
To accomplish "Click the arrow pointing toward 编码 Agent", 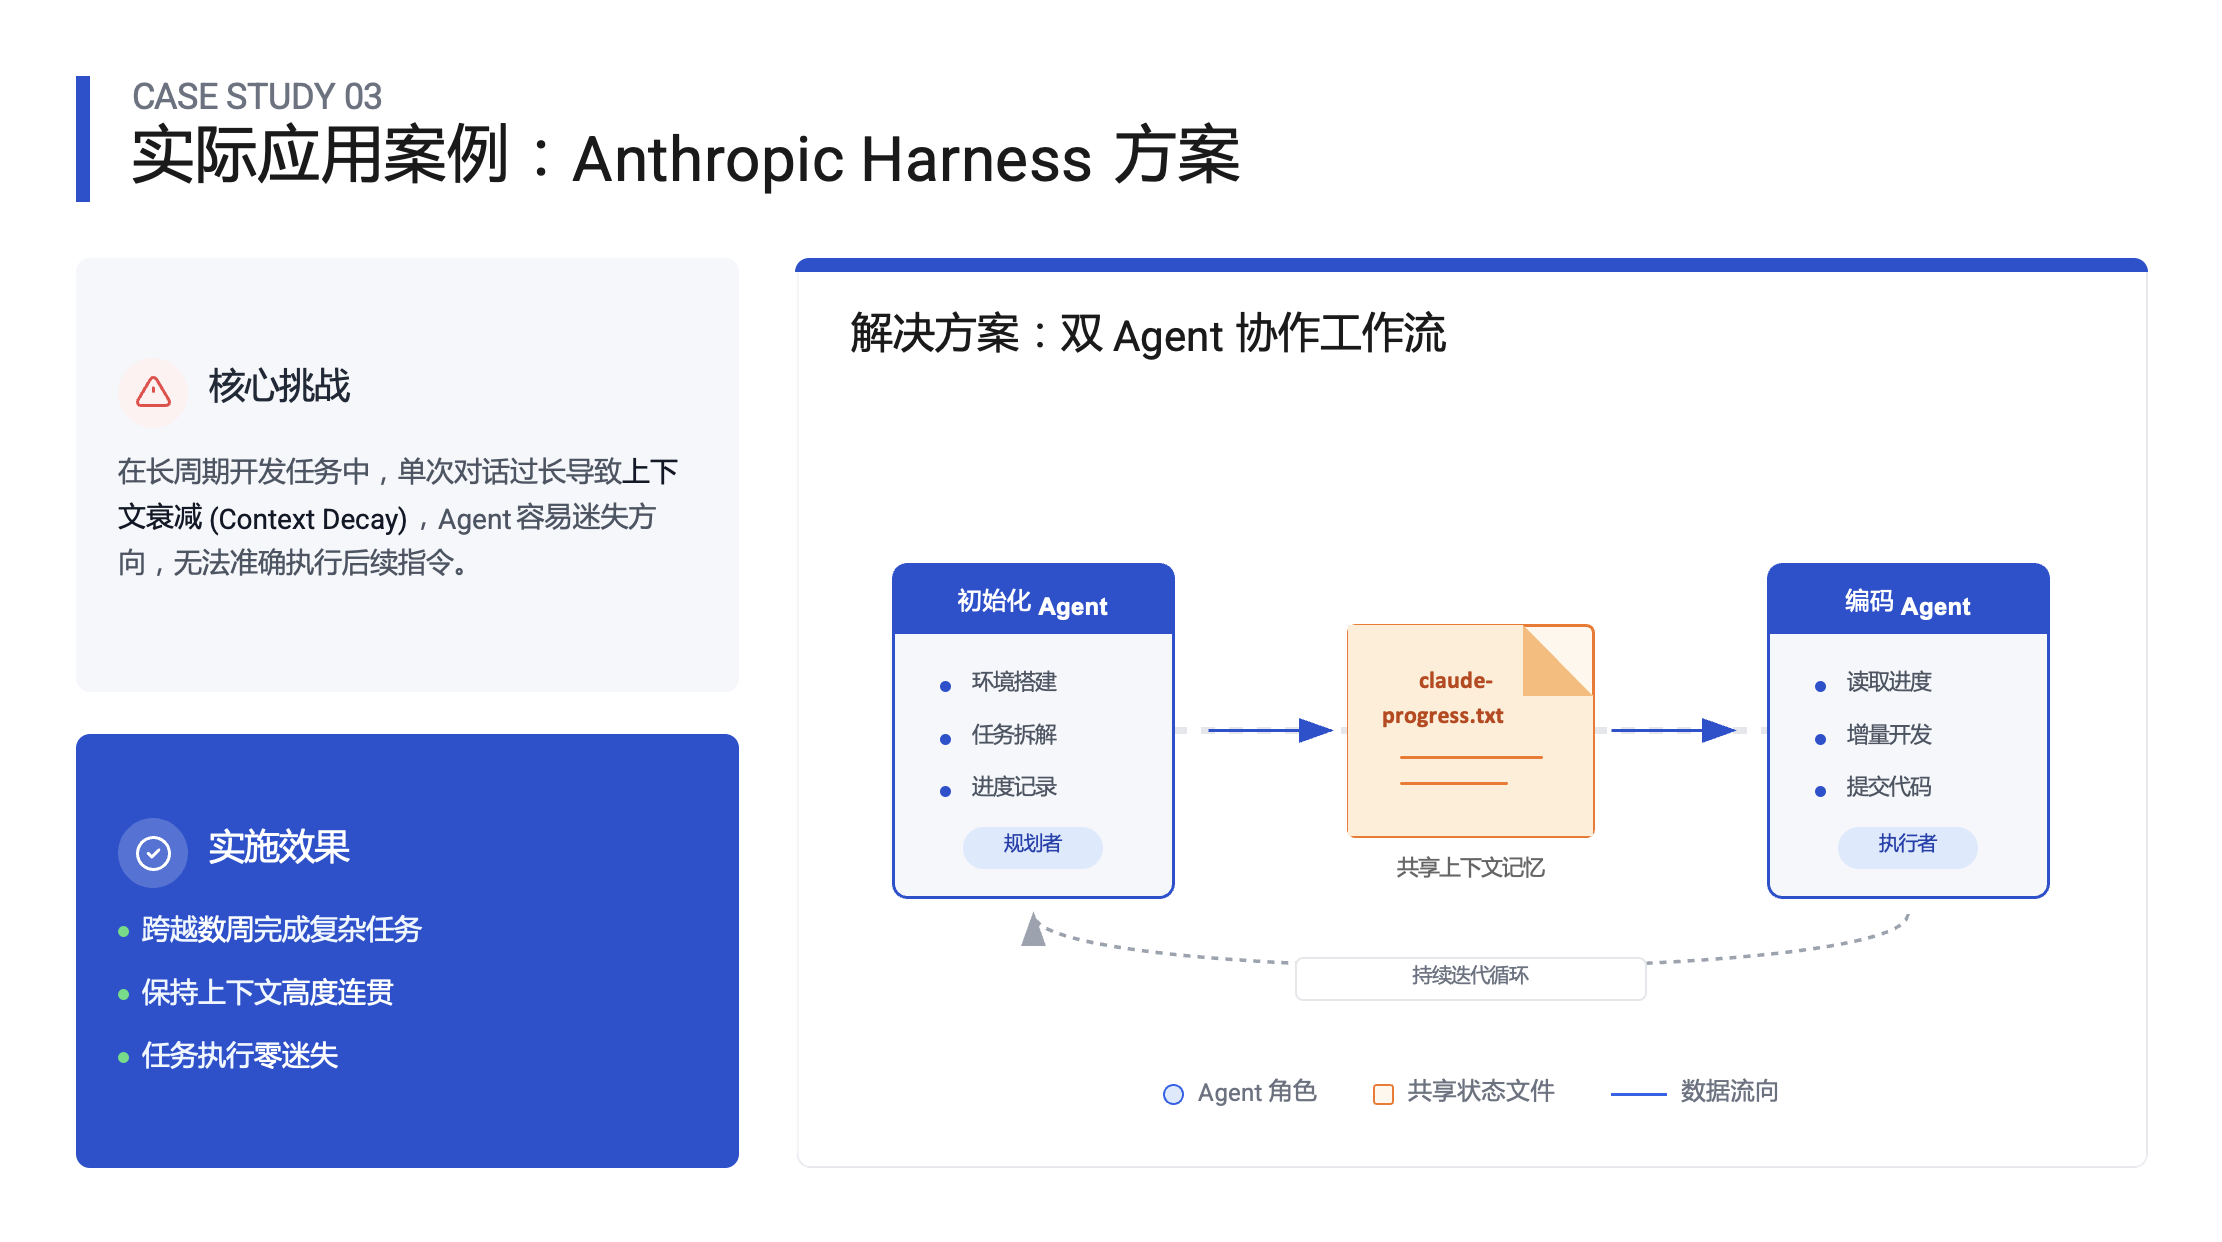I will point(1675,730).
